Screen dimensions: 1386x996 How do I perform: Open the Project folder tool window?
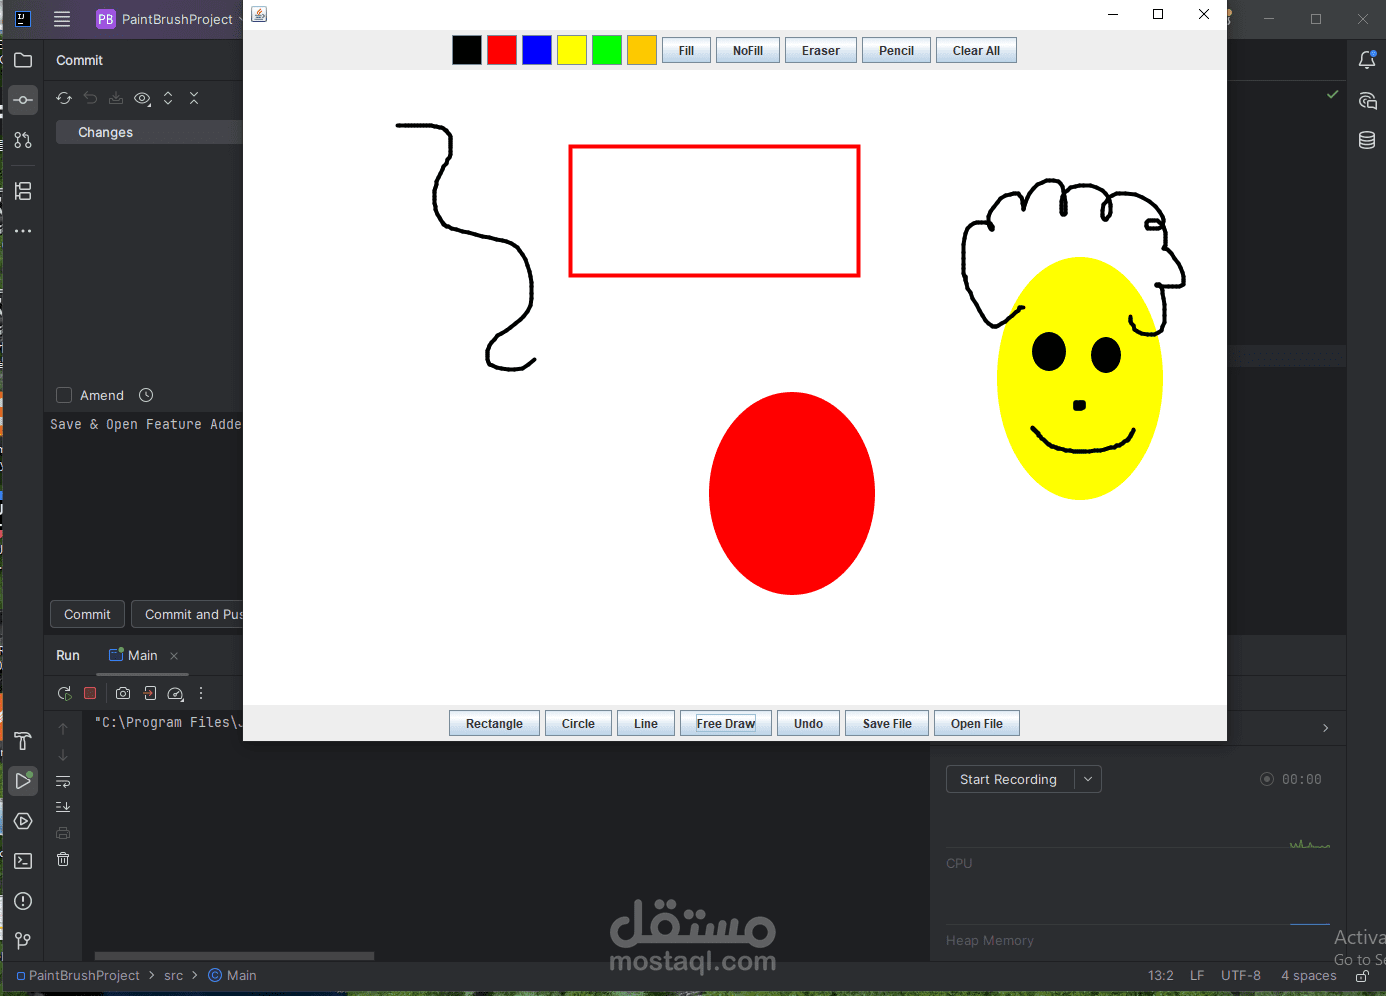point(23,60)
